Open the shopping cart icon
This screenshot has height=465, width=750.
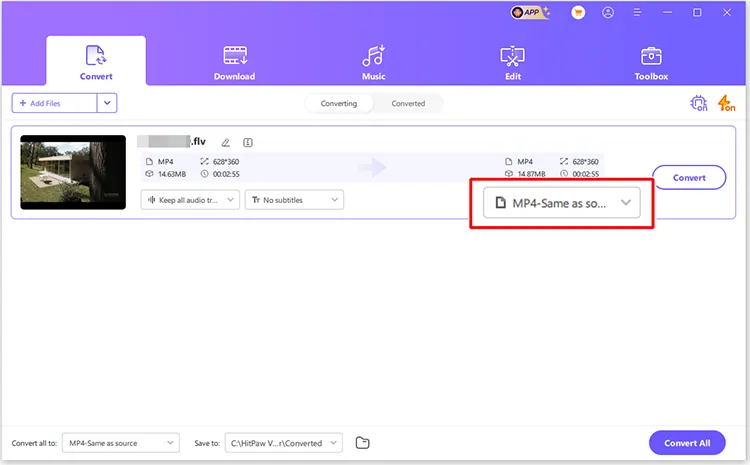coord(578,12)
